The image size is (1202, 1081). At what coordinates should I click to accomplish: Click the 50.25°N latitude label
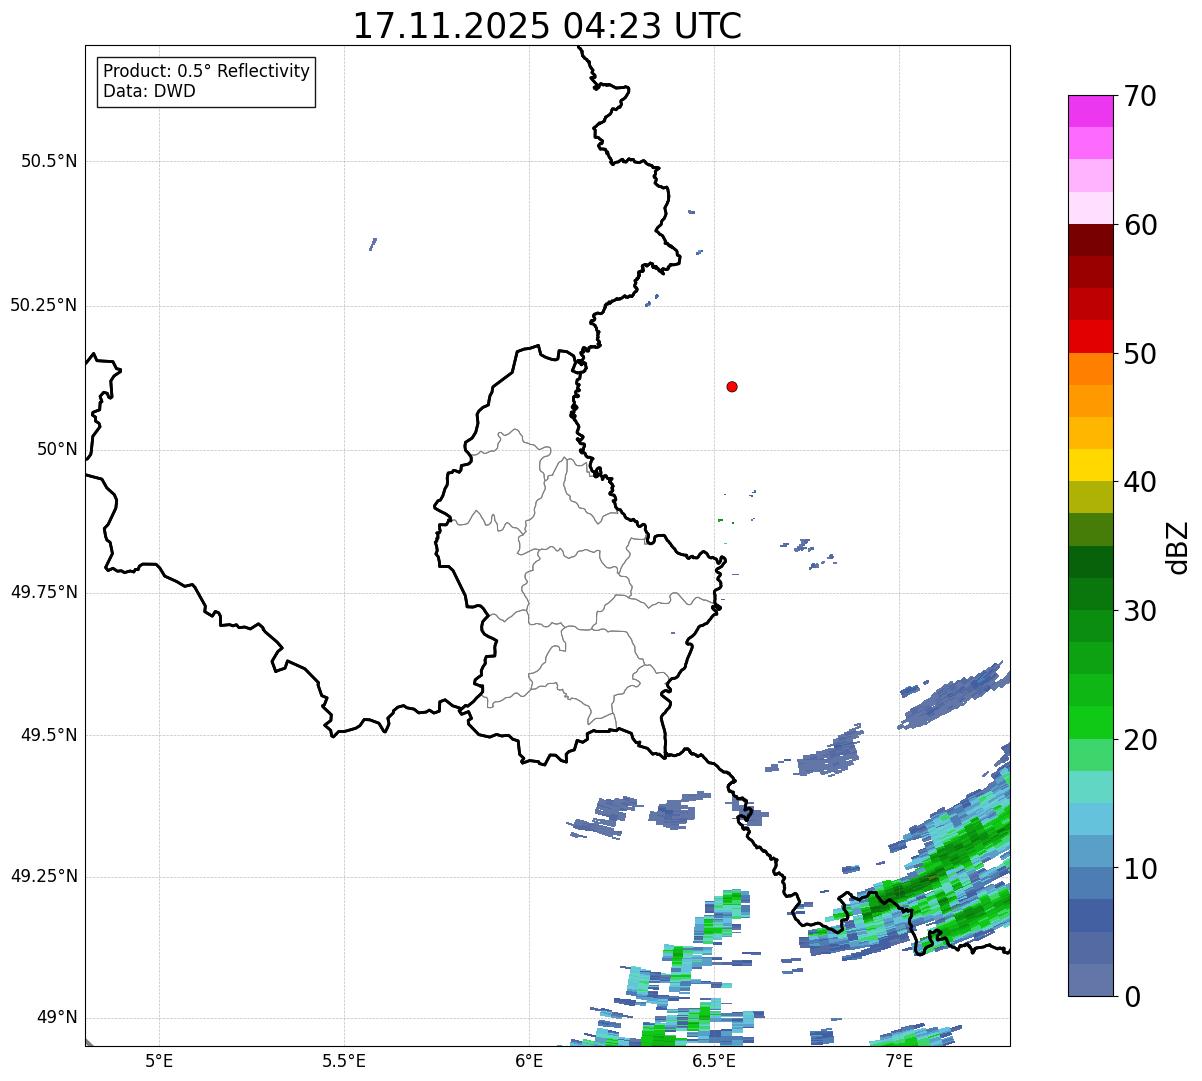[x=43, y=305]
